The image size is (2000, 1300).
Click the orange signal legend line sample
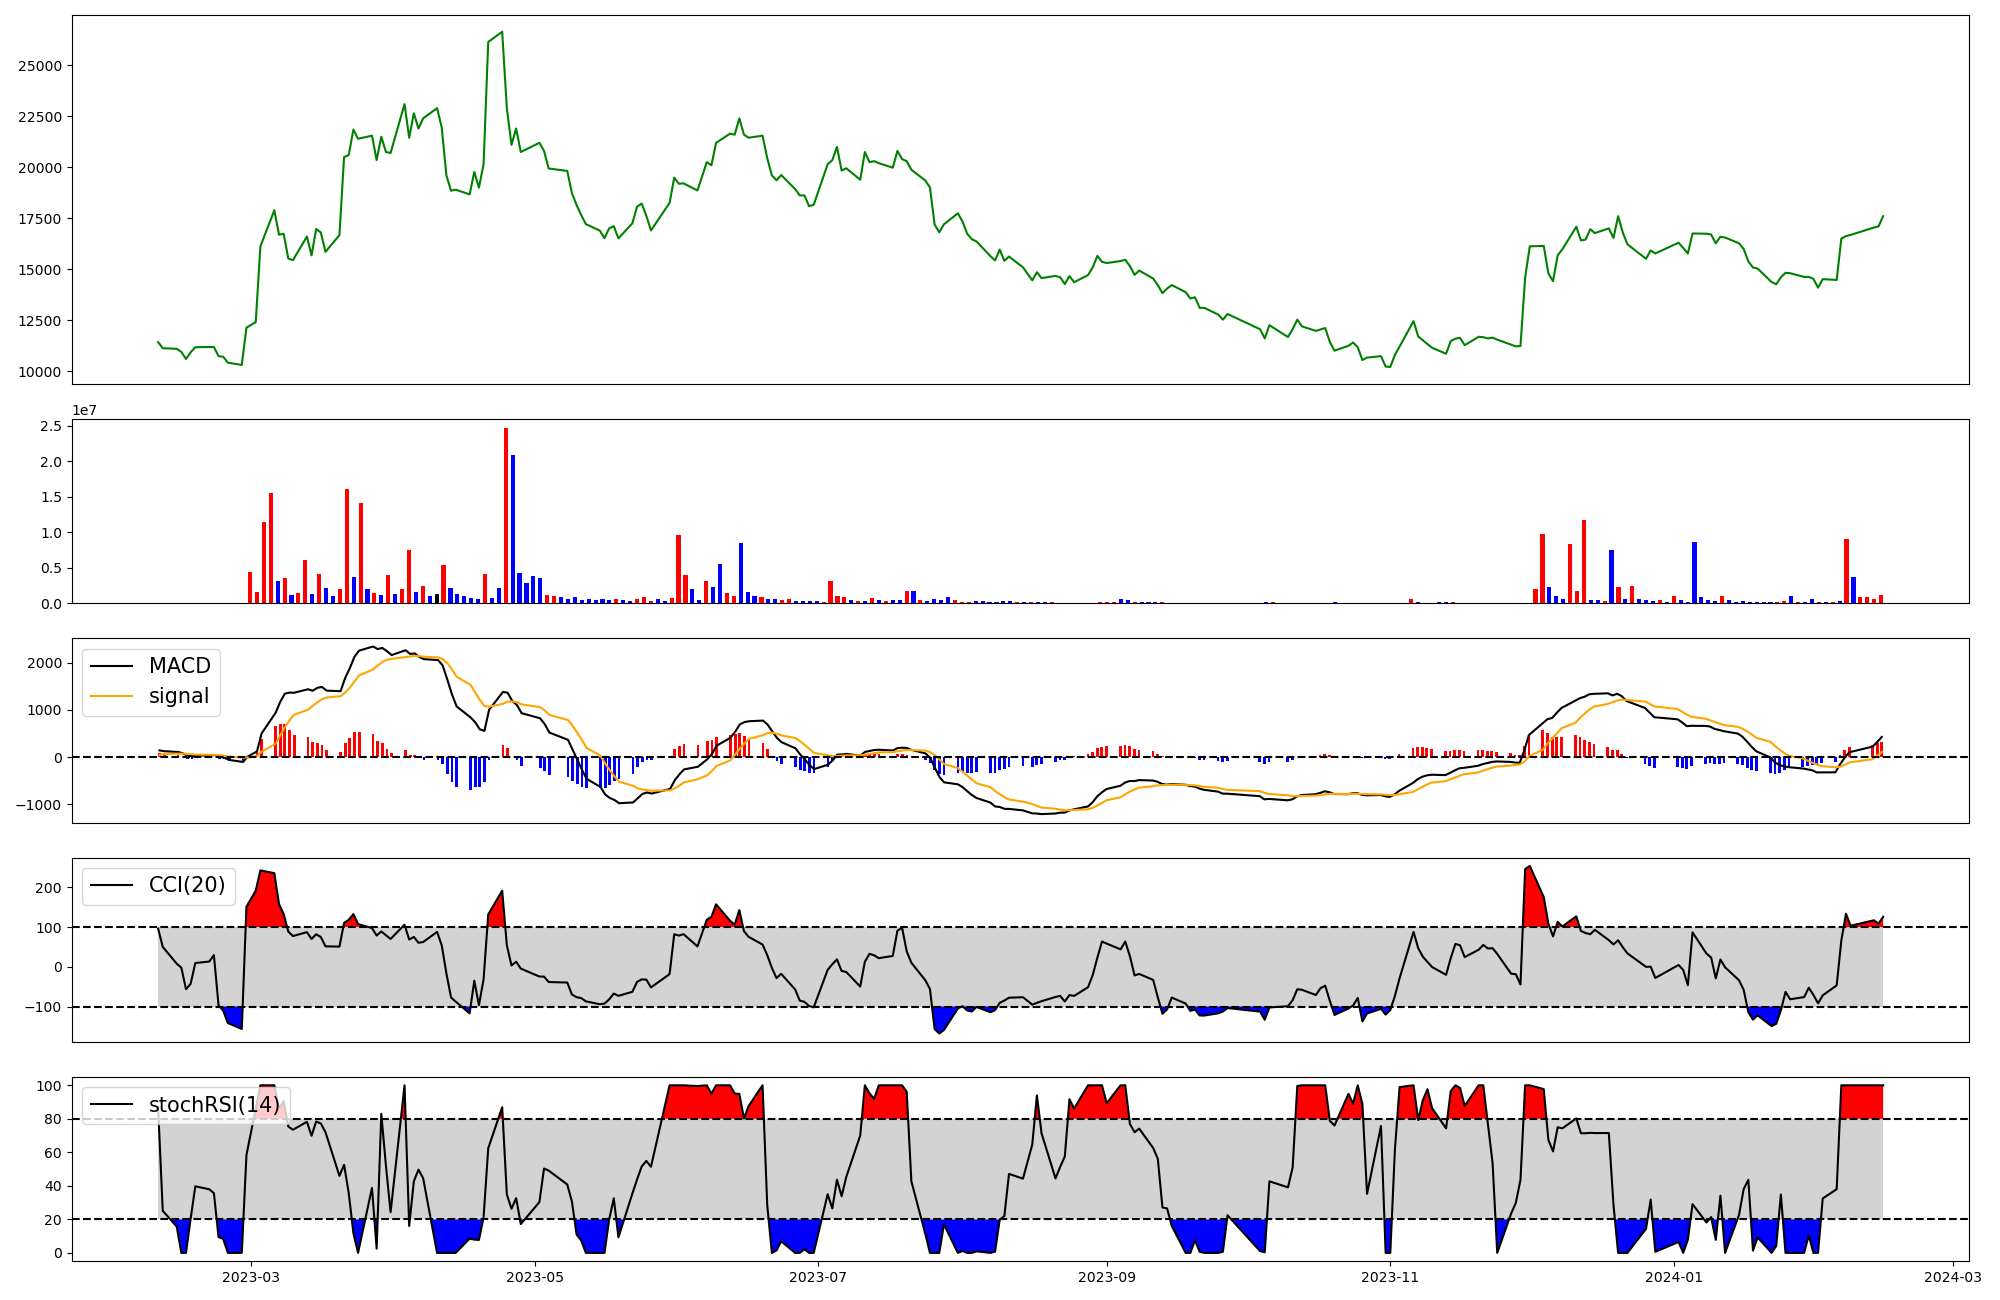point(111,696)
